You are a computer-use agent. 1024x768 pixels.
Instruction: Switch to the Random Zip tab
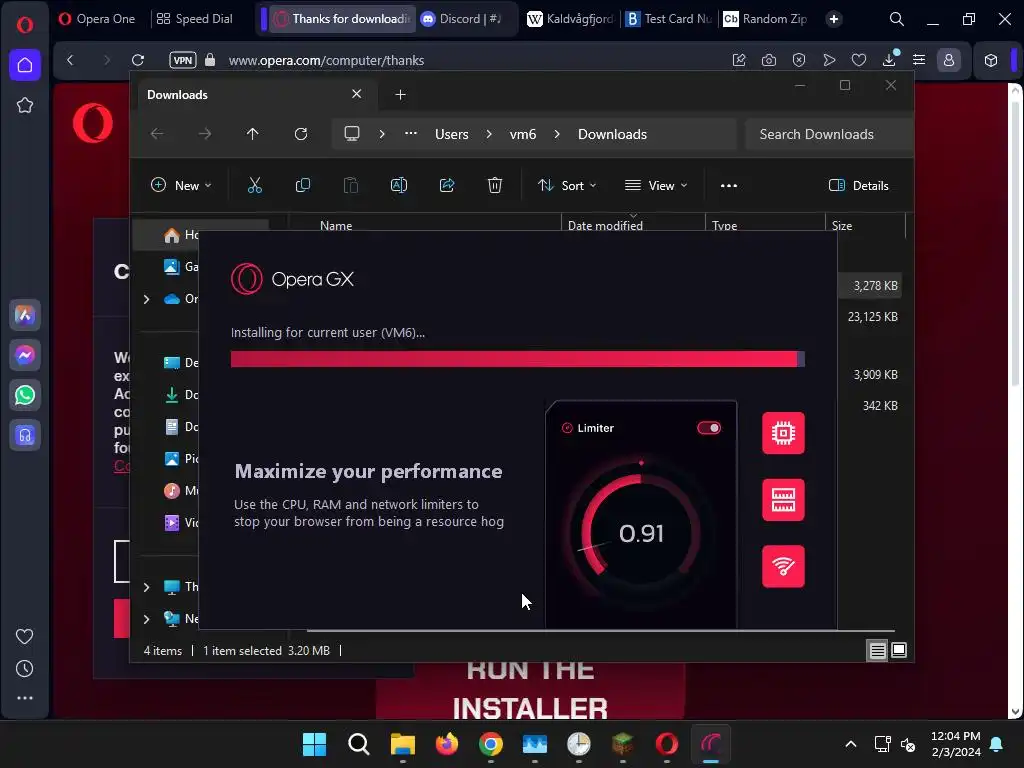pos(765,19)
